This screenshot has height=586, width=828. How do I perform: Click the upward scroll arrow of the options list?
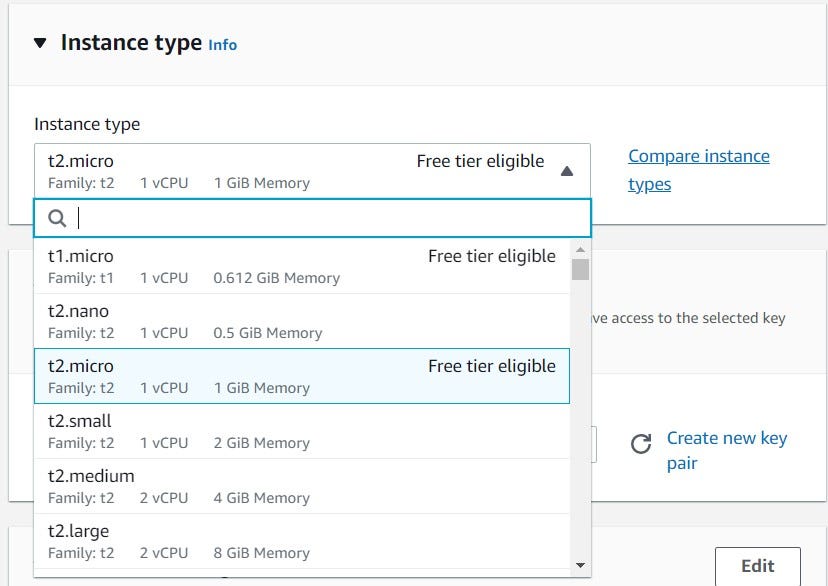click(x=581, y=249)
